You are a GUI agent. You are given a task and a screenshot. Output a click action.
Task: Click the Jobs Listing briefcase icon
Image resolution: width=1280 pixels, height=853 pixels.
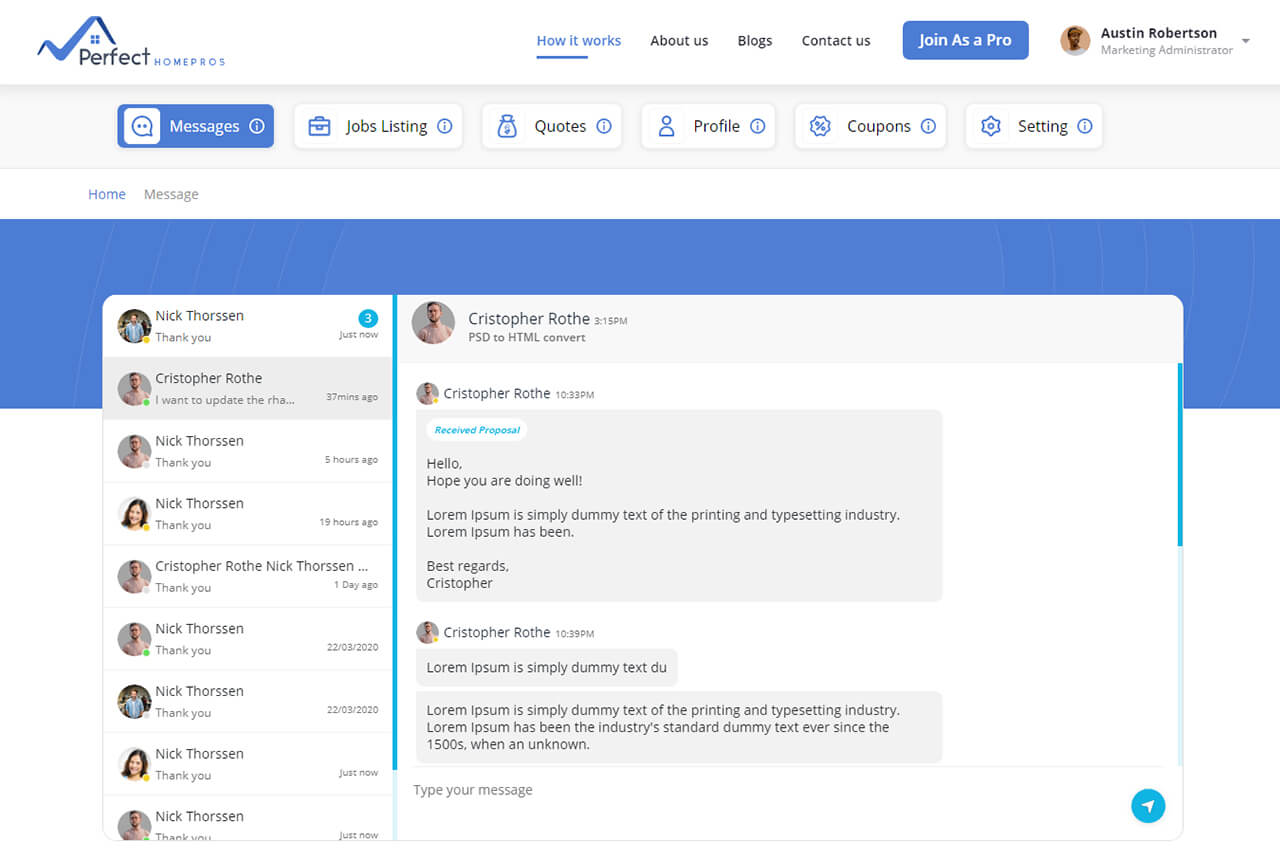point(319,126)
